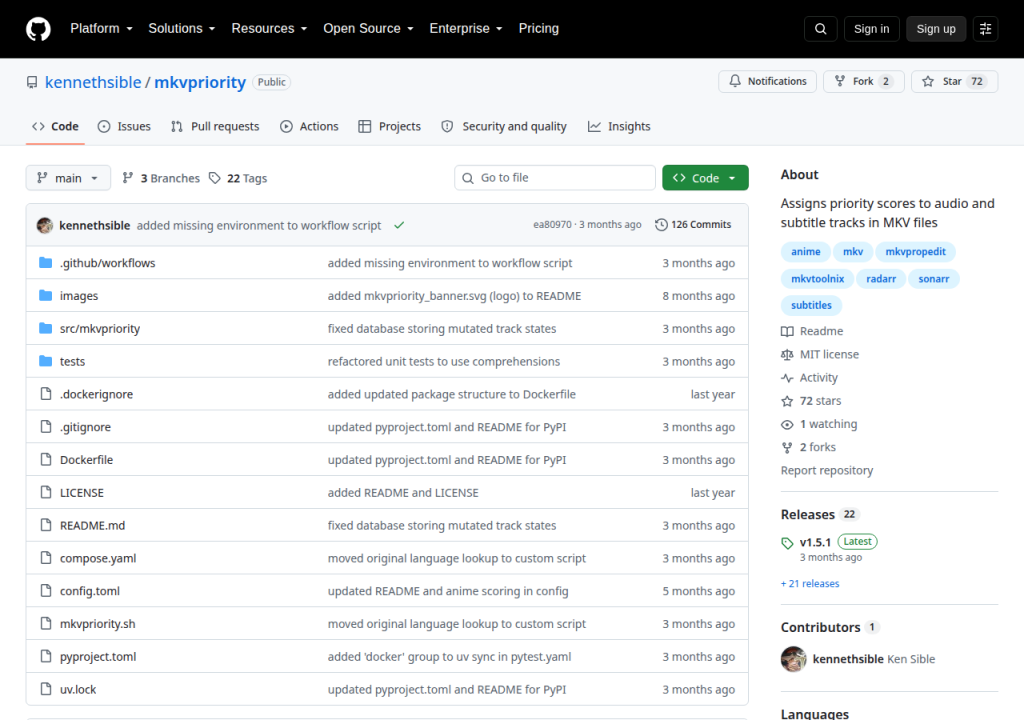Expand the Enterprise menu
The height and width of the screenshot is (720, 1024).
[466, 29]
